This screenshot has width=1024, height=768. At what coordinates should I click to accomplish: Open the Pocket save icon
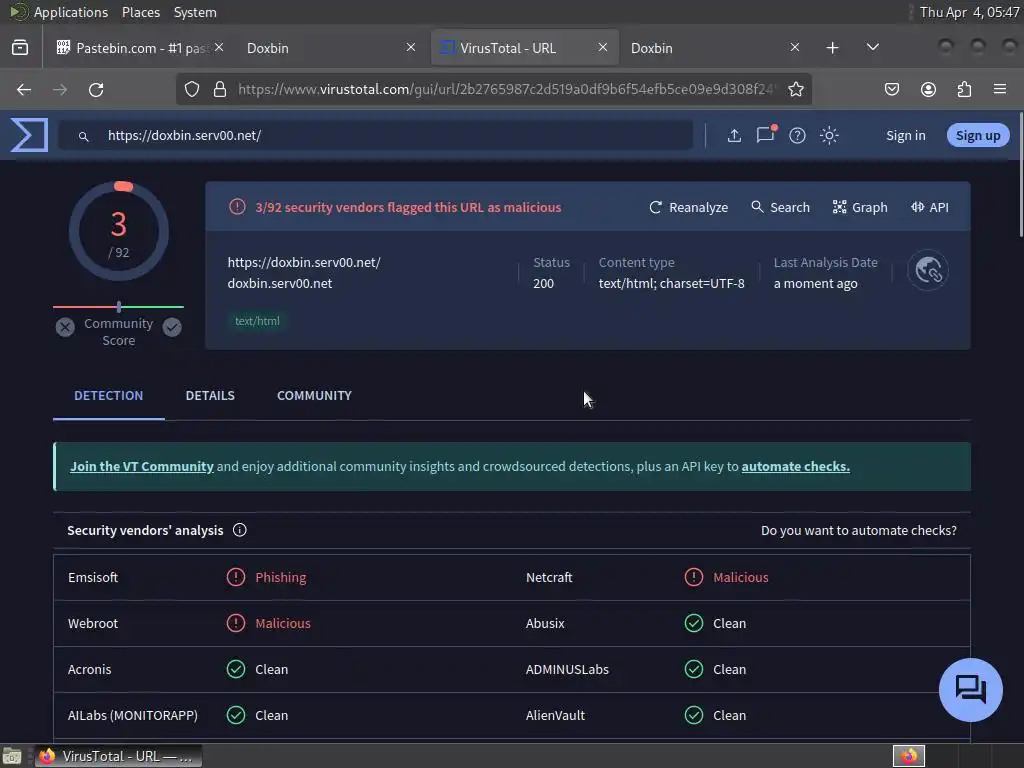(x=891, y=89)
